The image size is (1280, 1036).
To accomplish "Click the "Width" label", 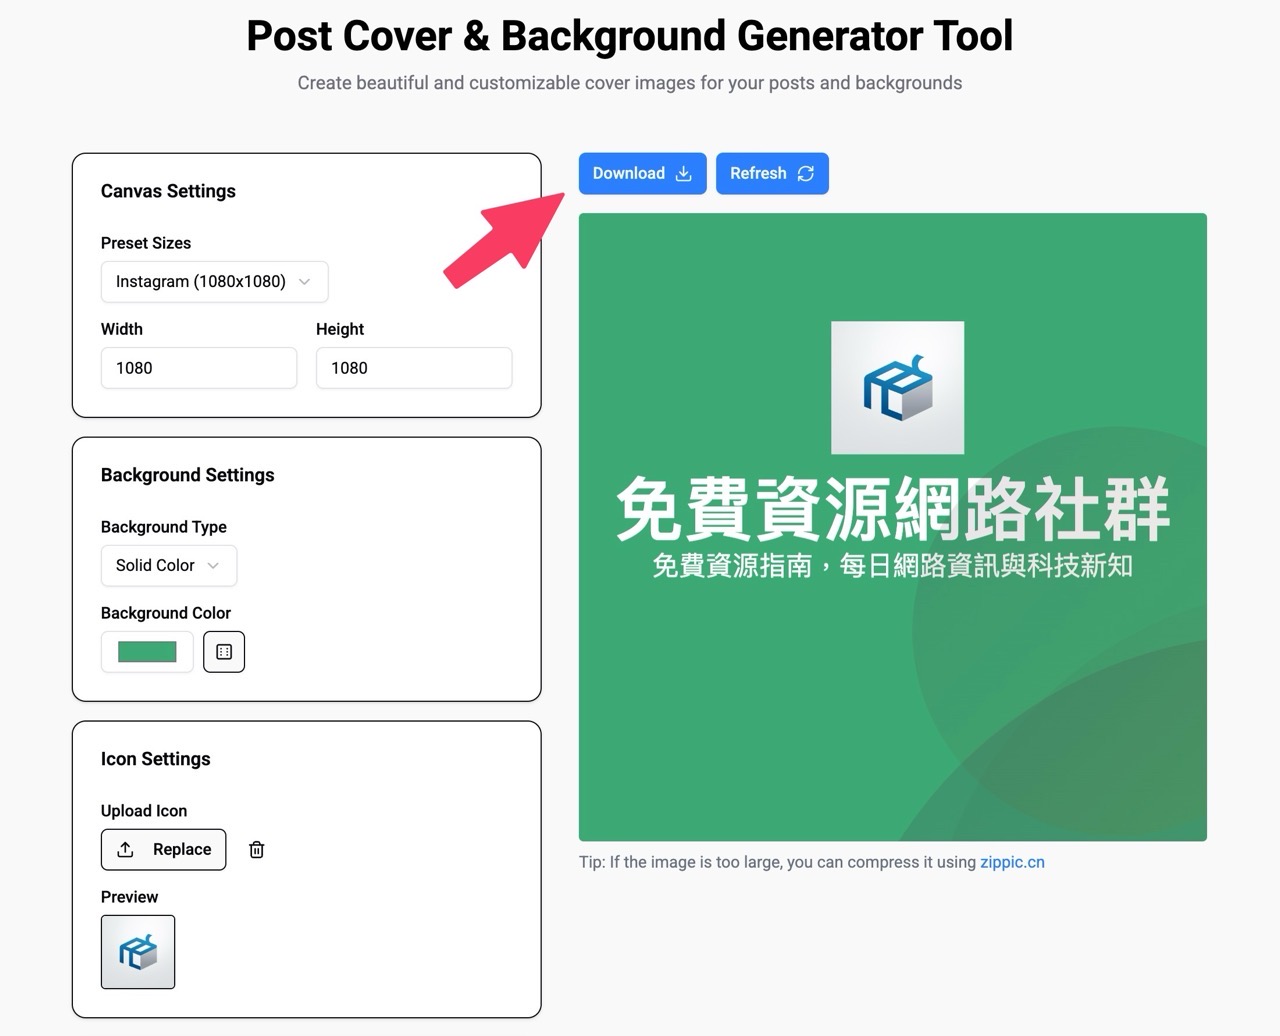I will pos(122,329).
